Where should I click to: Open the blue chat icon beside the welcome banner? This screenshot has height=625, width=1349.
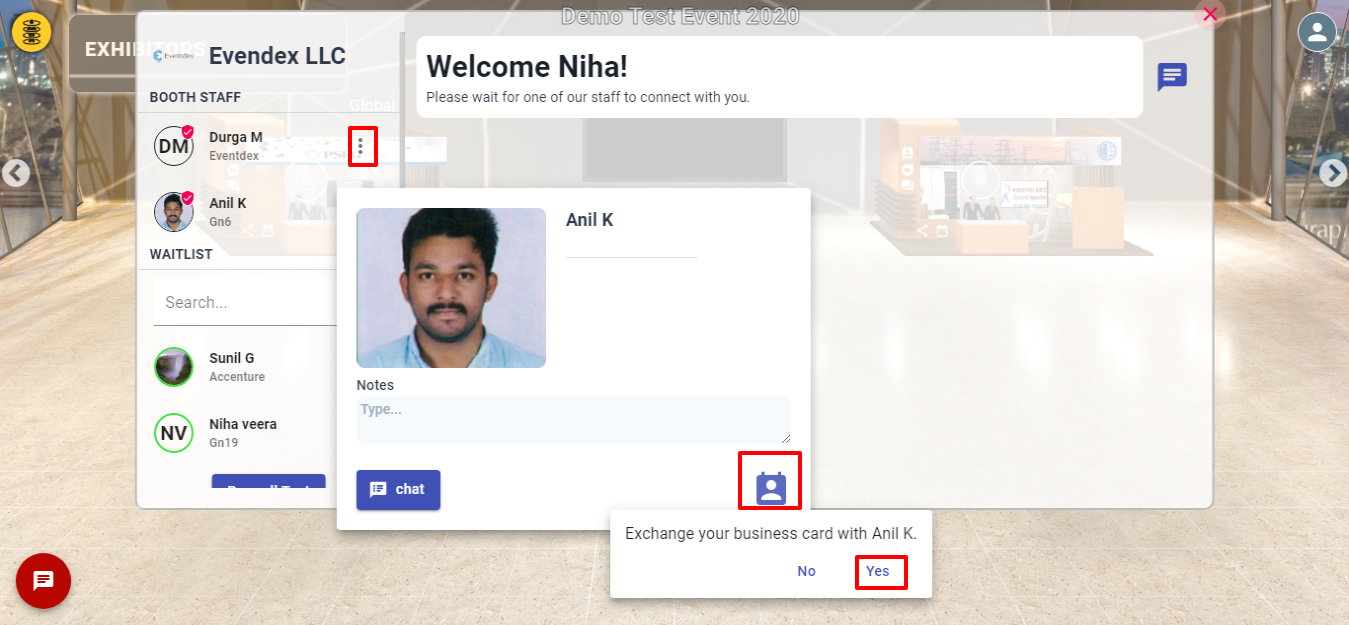point(1172,77)
